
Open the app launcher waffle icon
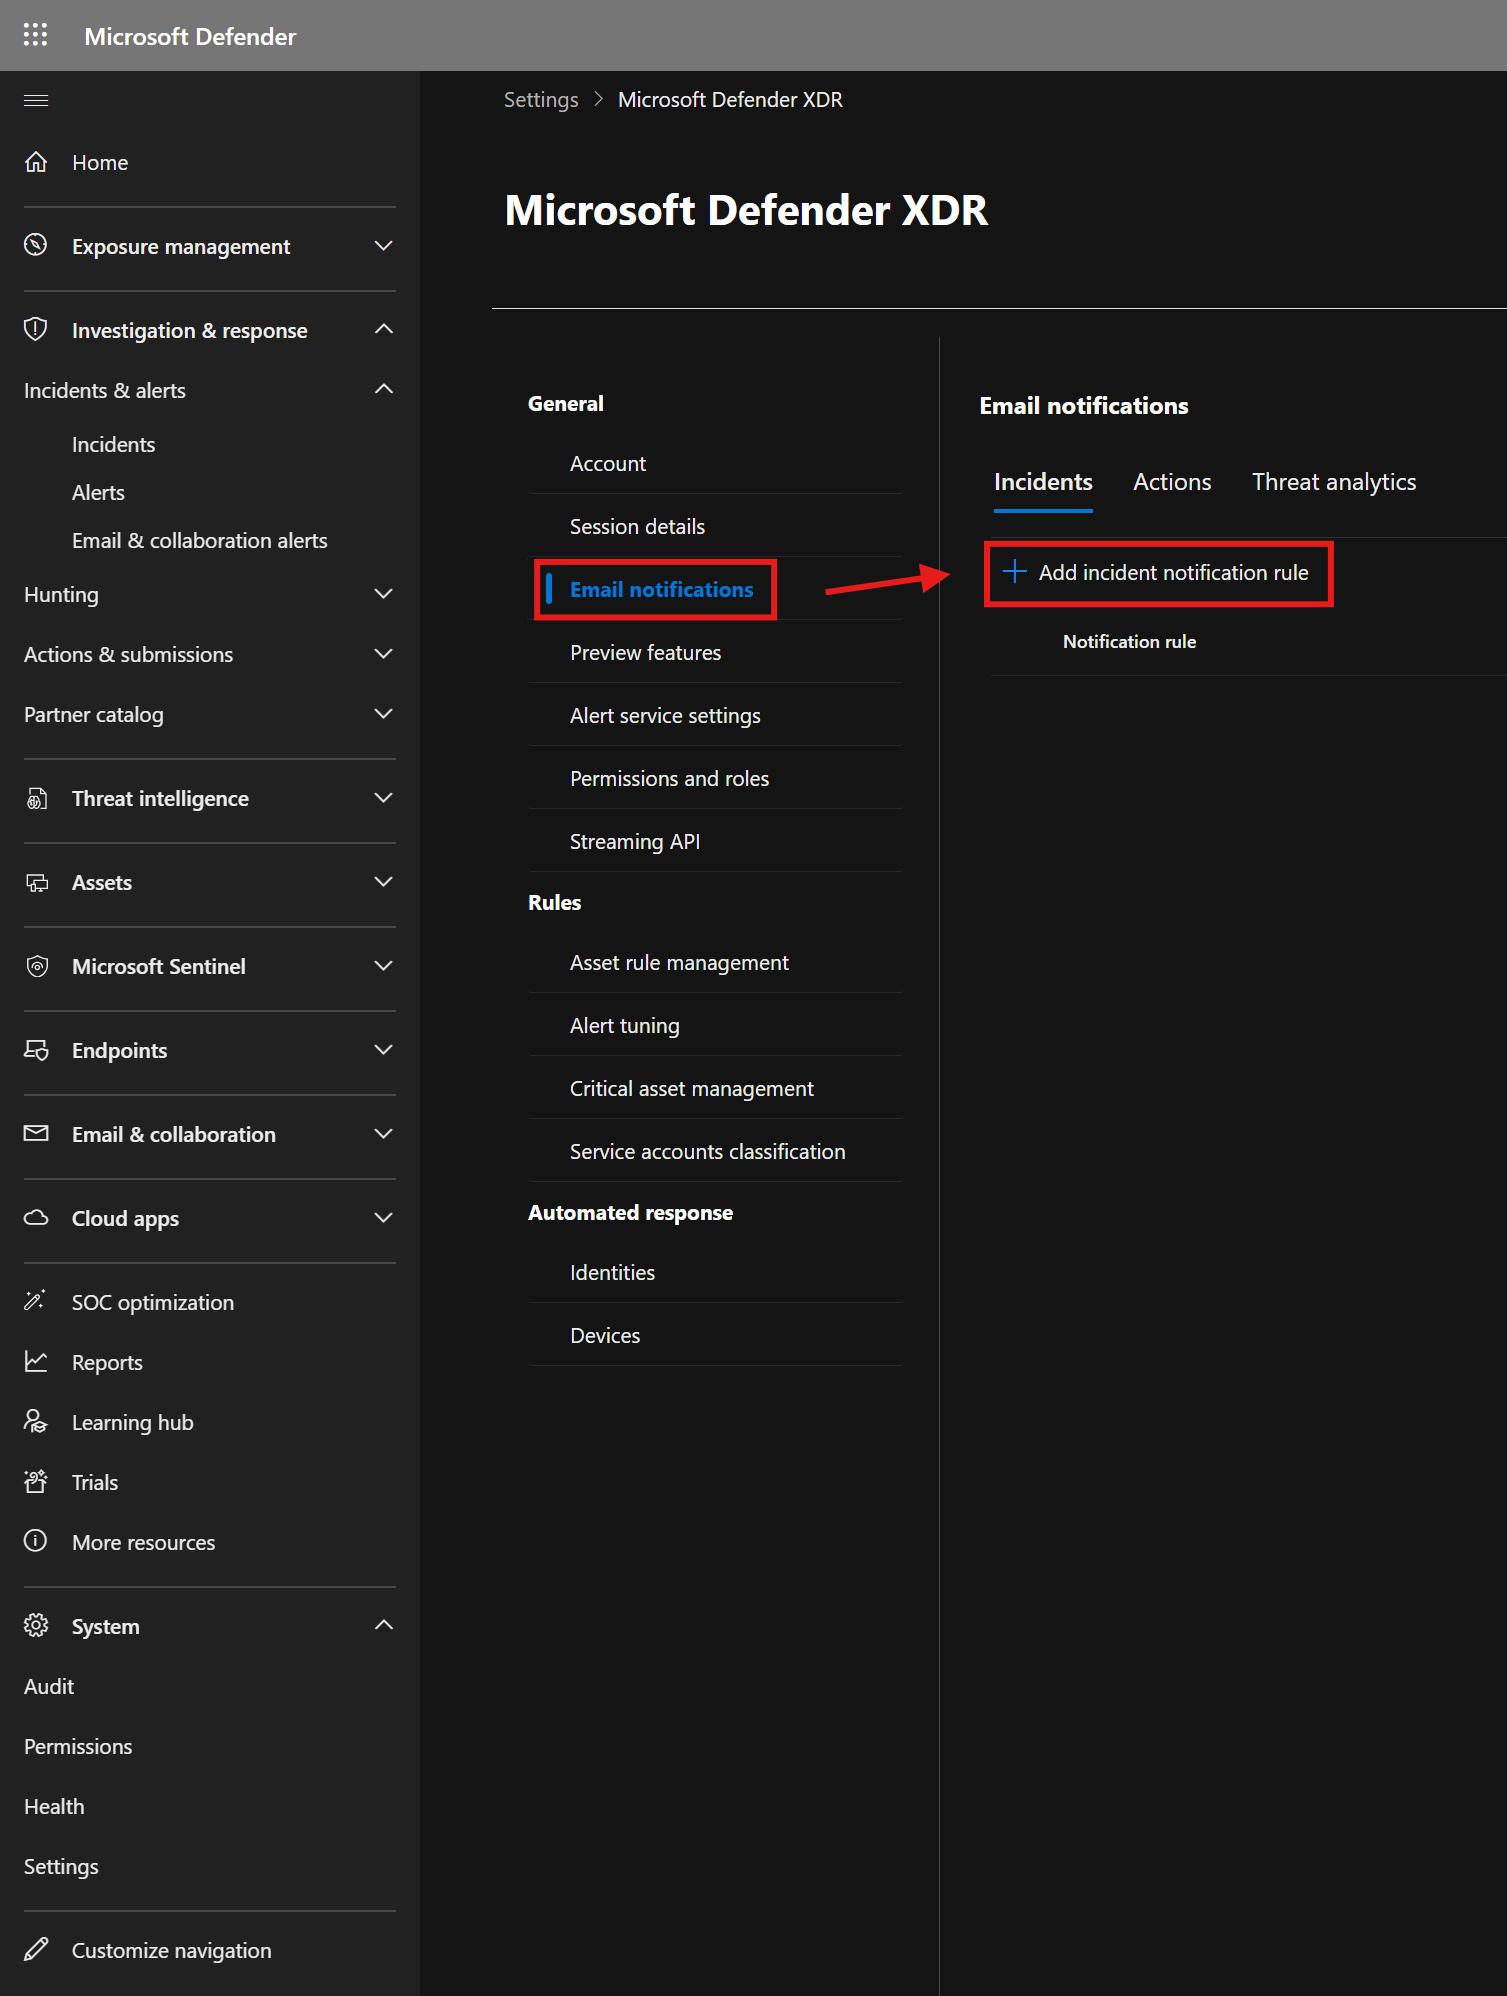pos(36,35)
